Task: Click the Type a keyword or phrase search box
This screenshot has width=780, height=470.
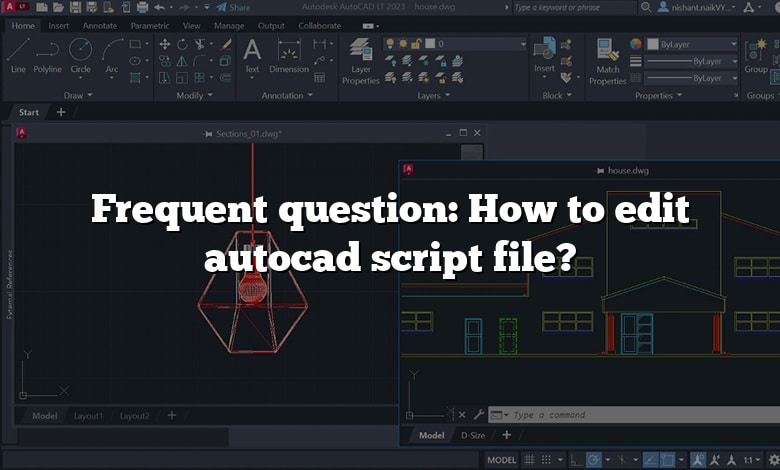Action: point(573,7)
